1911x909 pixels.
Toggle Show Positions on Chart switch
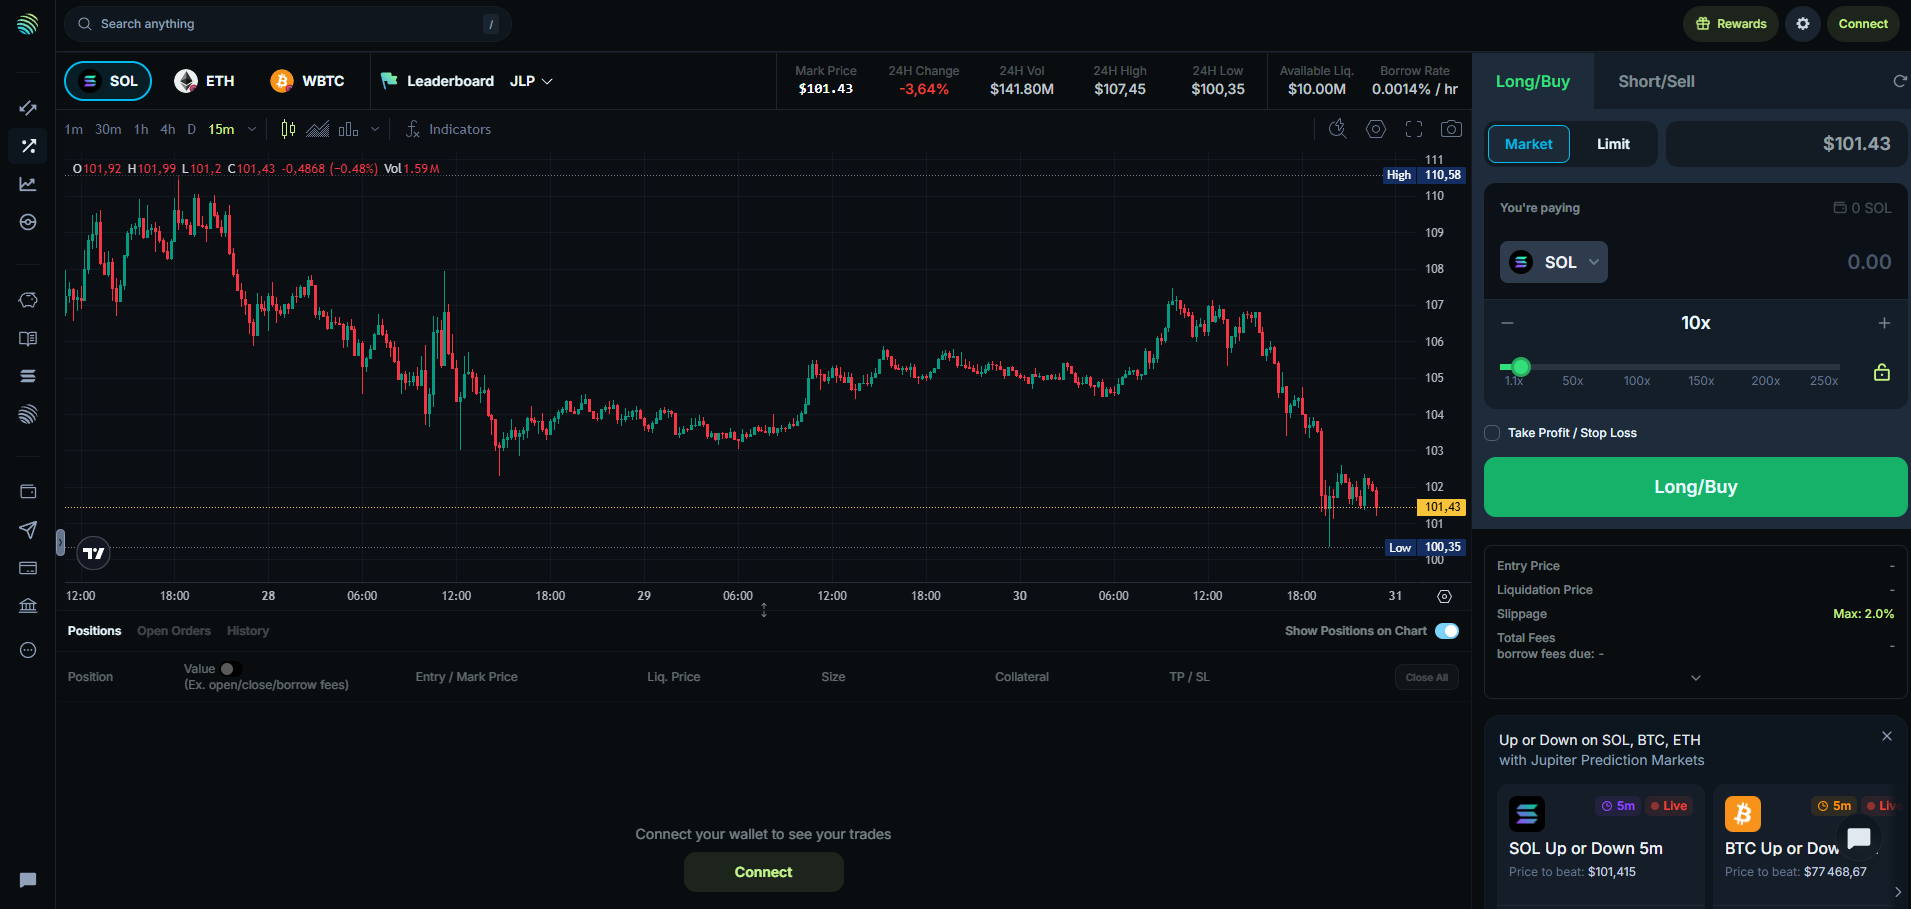(x=1447, y=631)
